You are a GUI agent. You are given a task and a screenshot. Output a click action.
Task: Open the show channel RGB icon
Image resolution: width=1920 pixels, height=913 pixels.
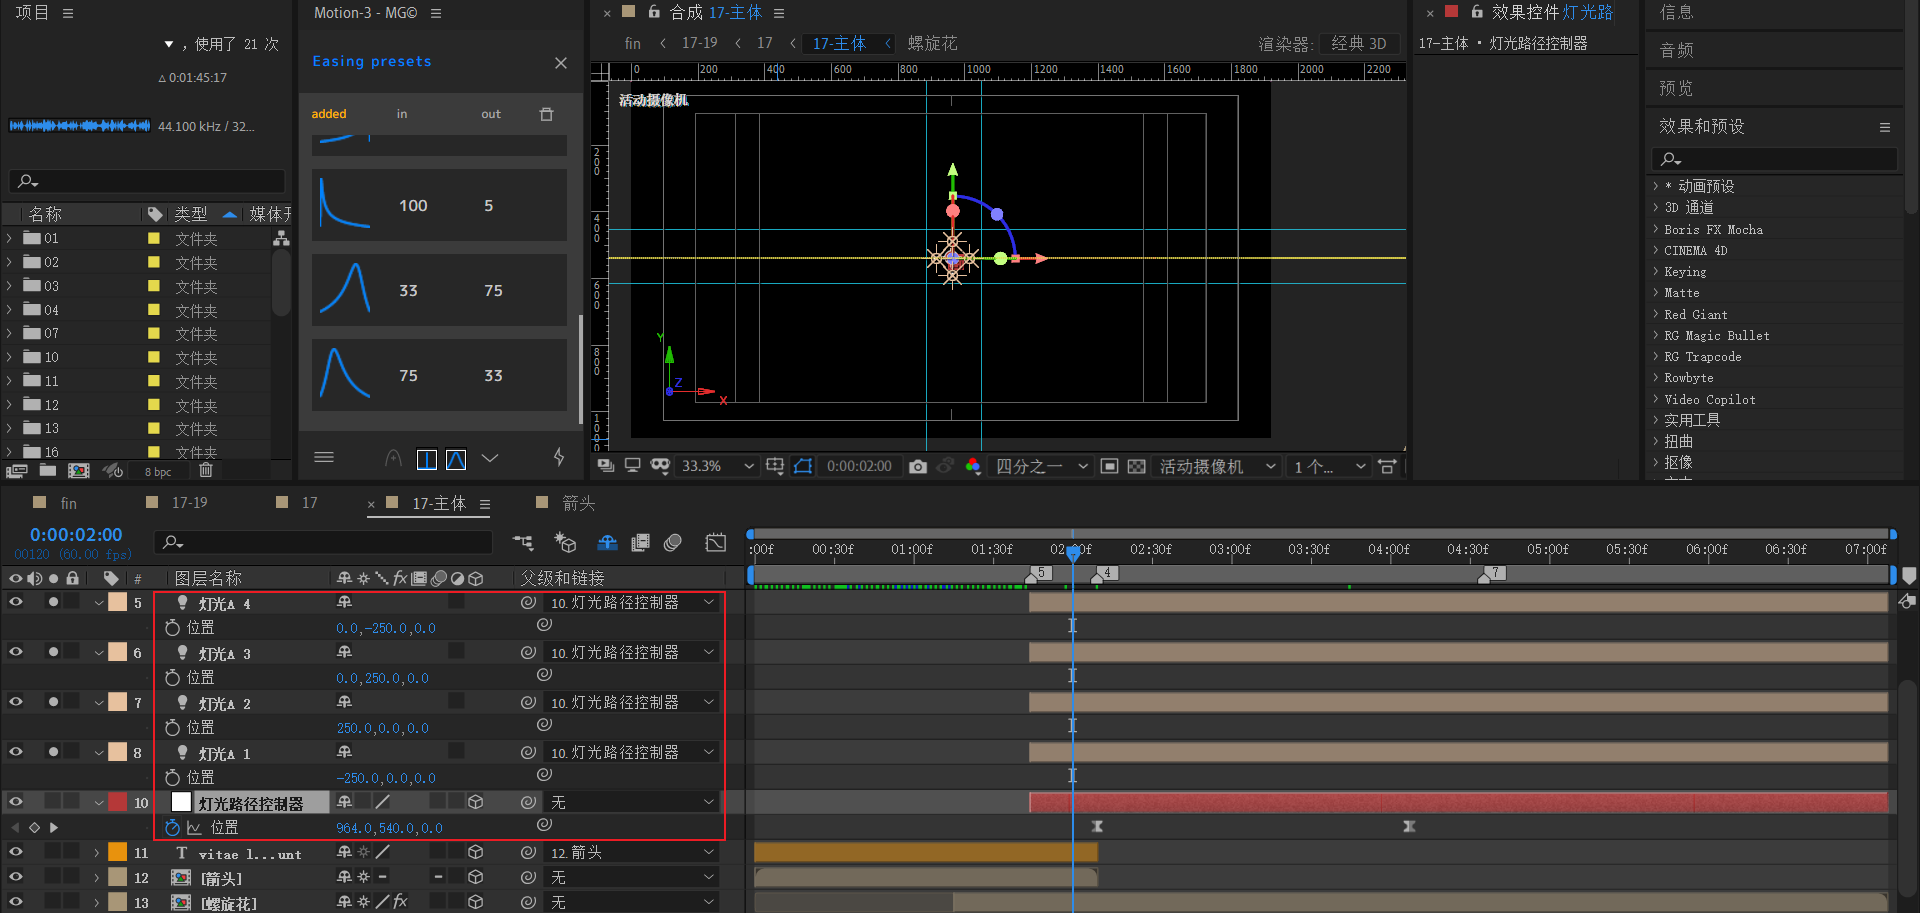pyautogui.click(x=973, y=466)
